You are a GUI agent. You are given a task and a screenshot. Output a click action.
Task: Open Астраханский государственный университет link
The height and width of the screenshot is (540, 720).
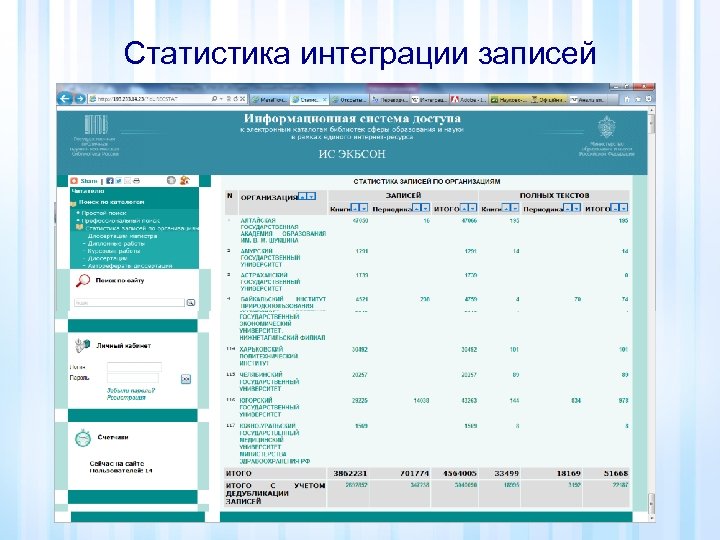click(270, 282)
